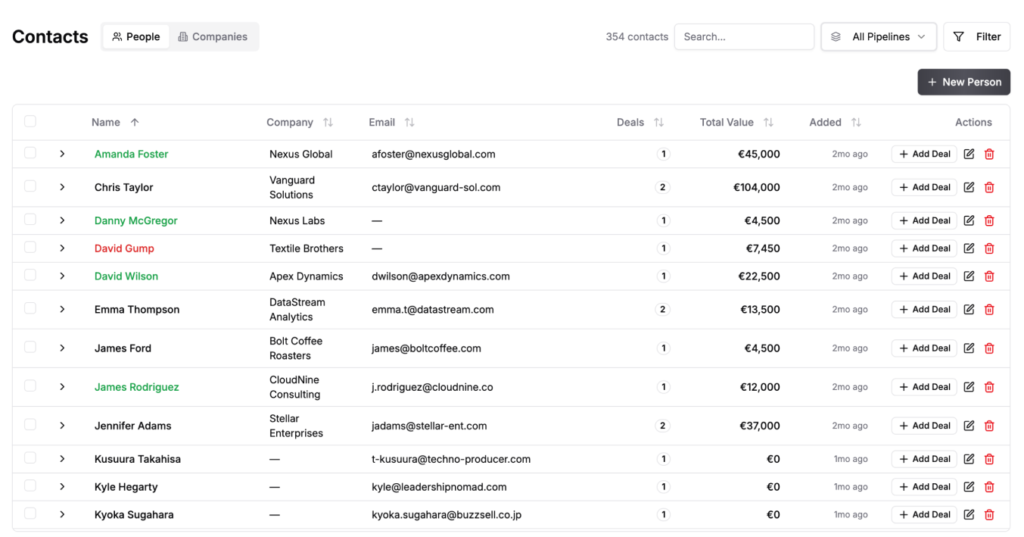1024x537 pixels.
Task: Add Deal for James Ford
Action: (x=924, y=348)
